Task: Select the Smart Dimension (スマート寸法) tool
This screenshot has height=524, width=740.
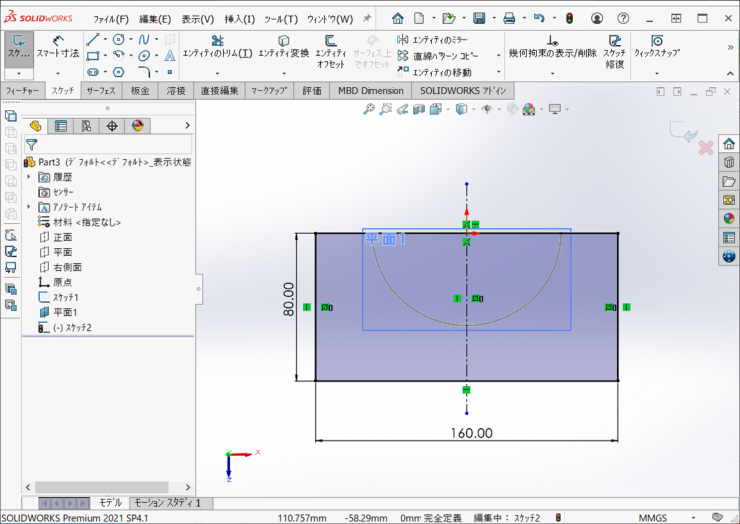Action: pyautogui.click(x=59, y=46)
